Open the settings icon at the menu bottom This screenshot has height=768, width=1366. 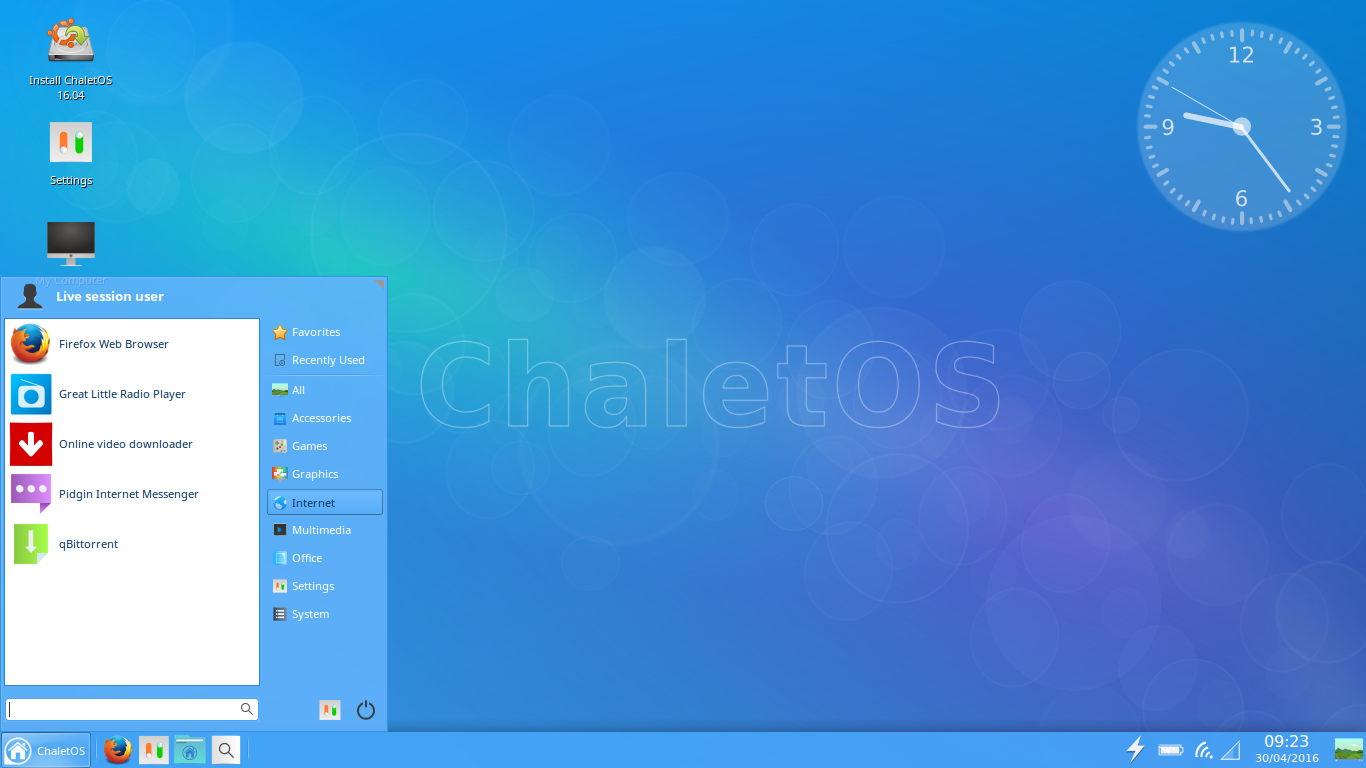click(x=330, y=710)
